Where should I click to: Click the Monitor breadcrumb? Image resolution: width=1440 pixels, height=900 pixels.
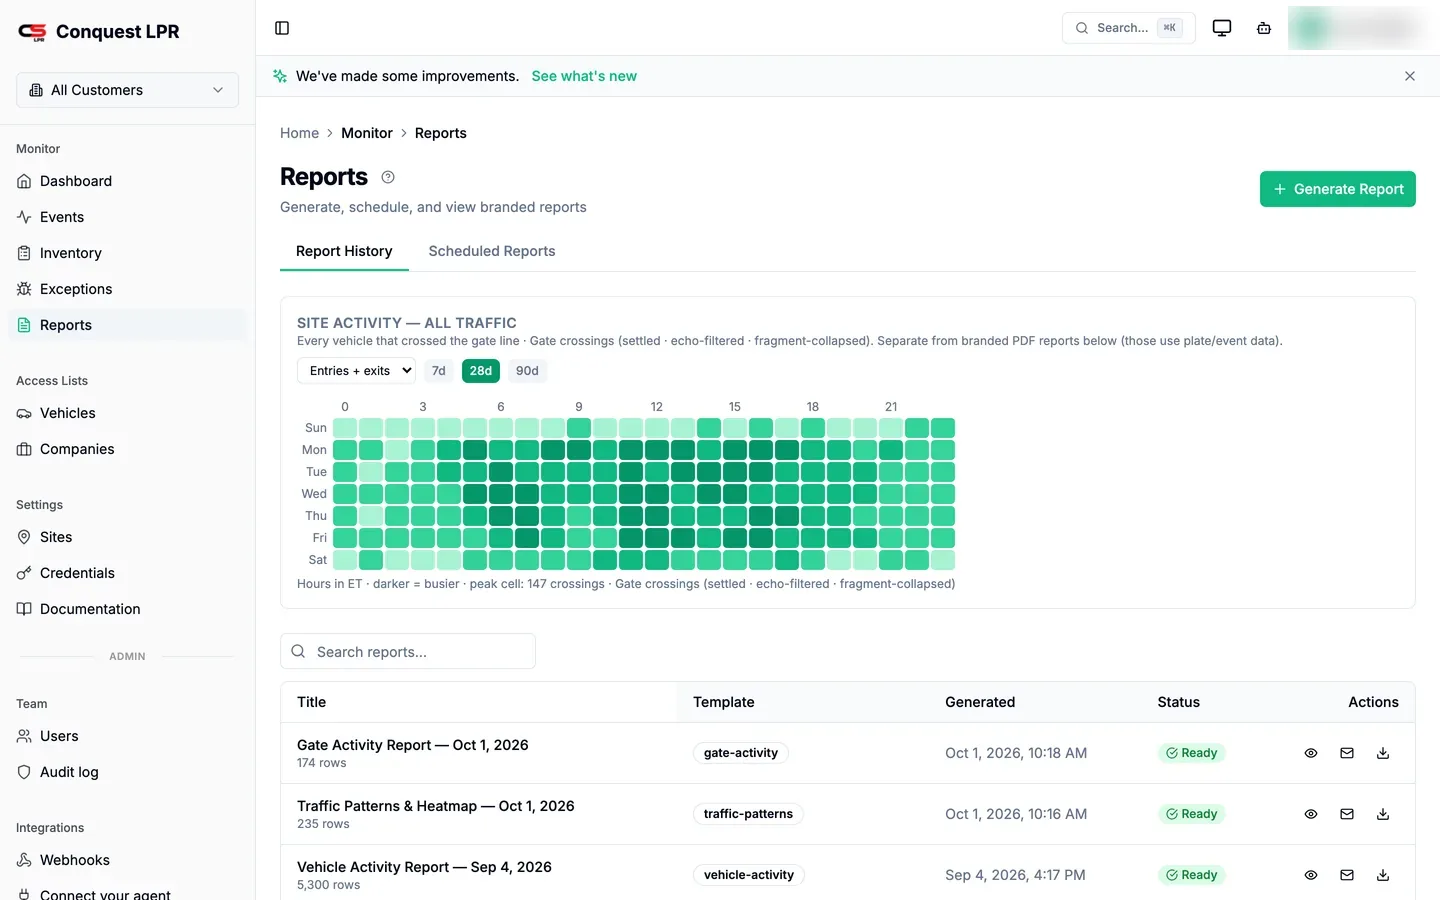367,133
